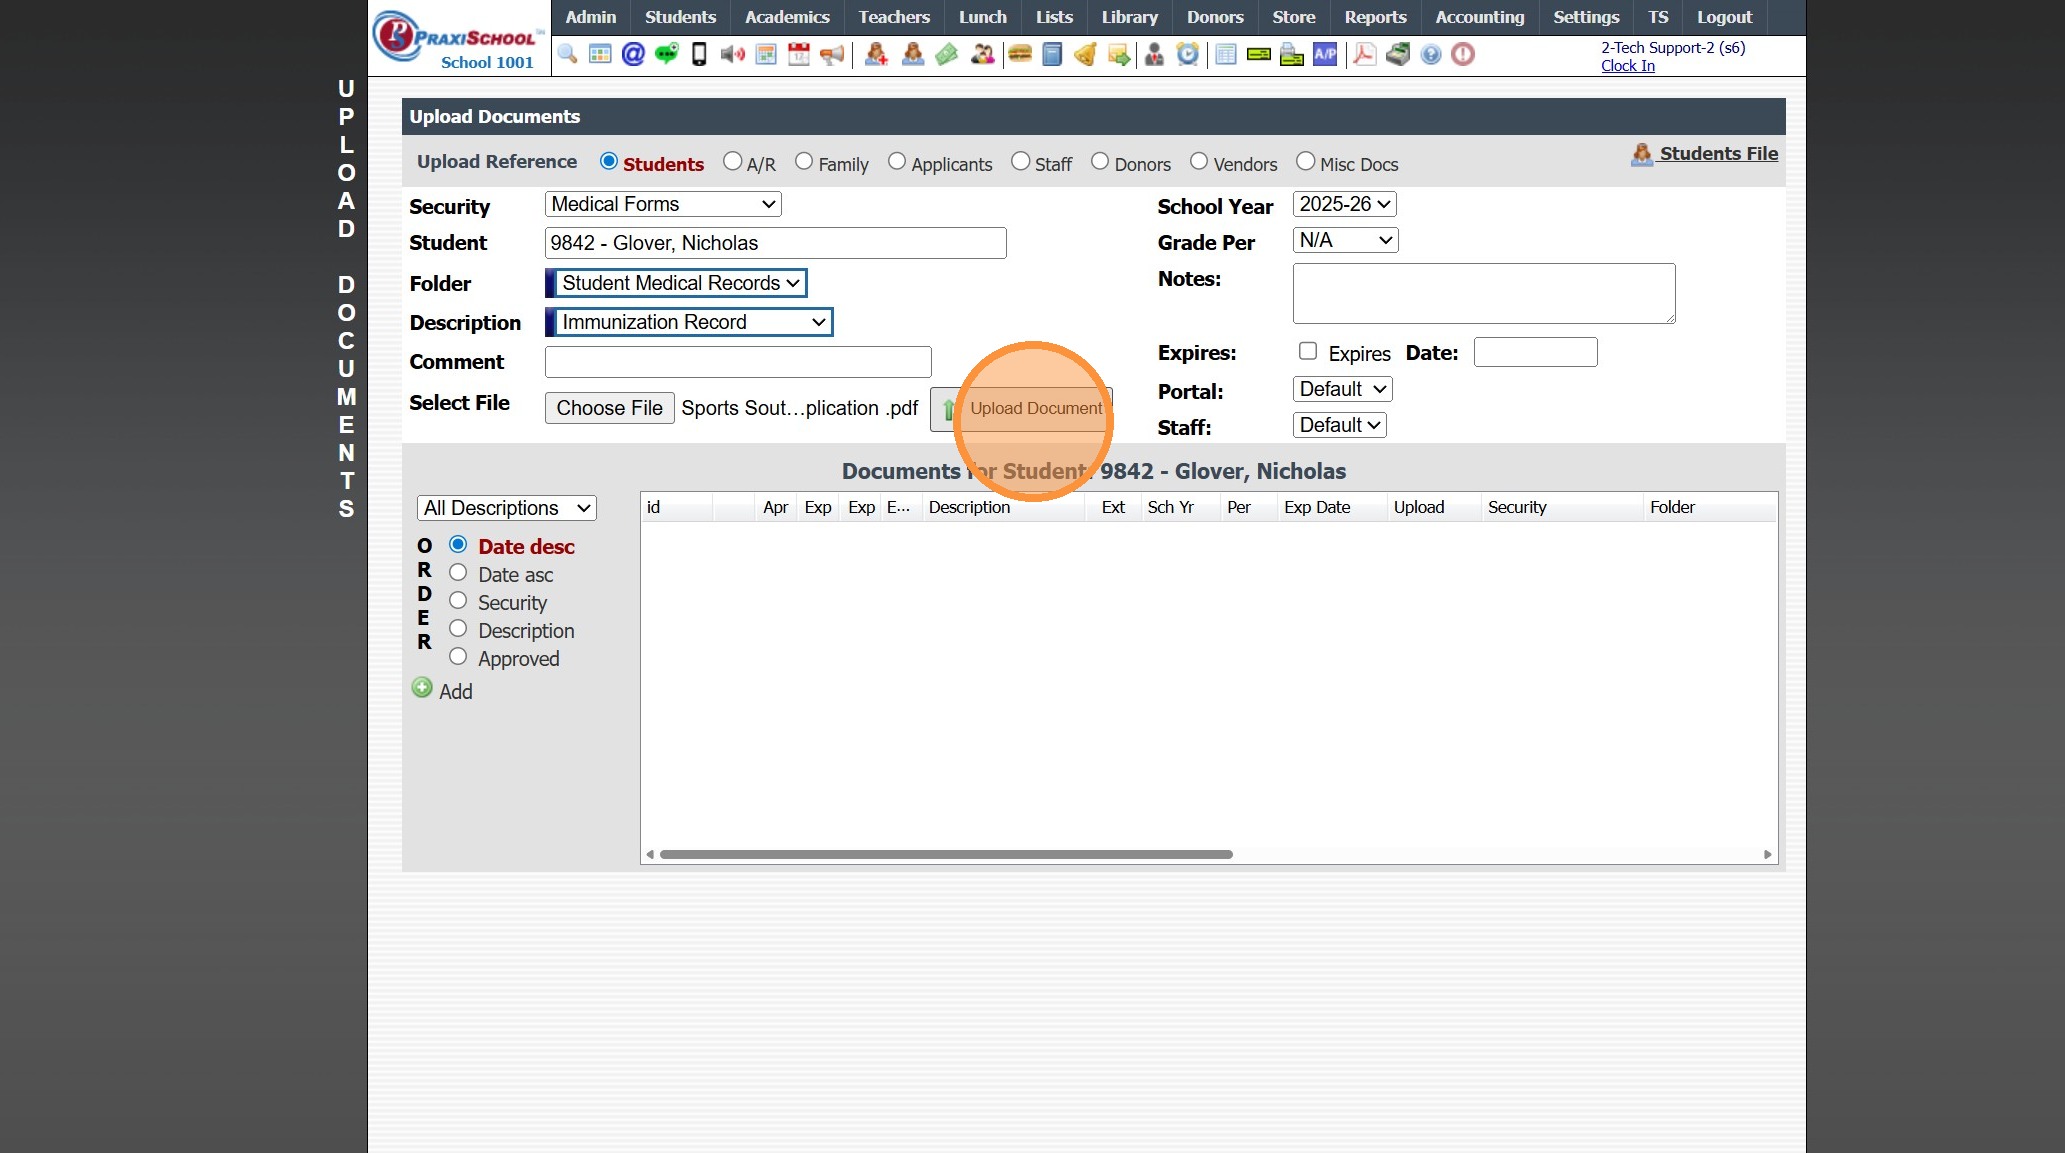Enable the Expires checkbox
Screen dimensions: 2065x1153
(1307, 351)
